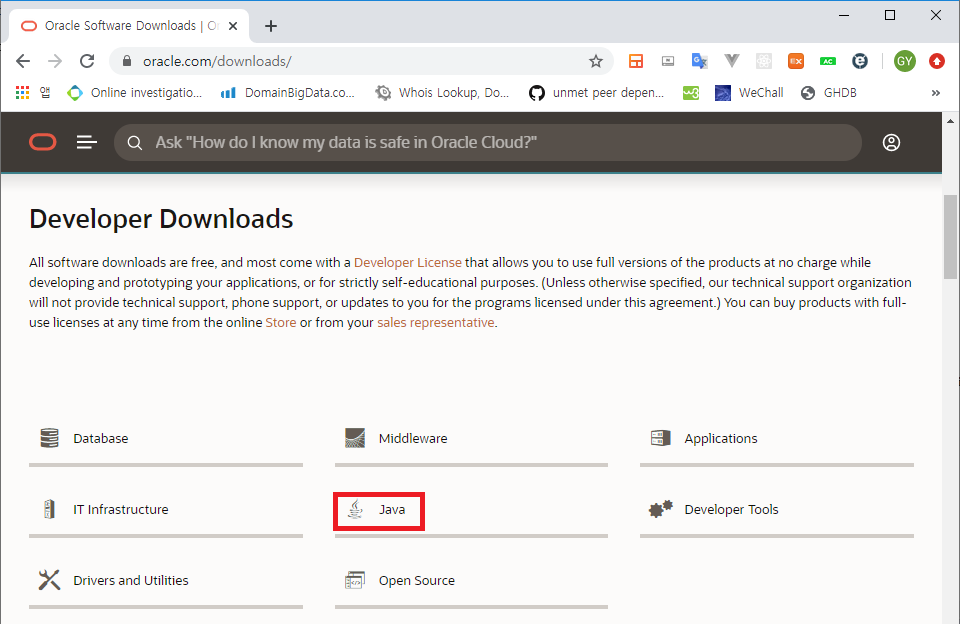Click the scrollbar up arrow

pos(950,121)
